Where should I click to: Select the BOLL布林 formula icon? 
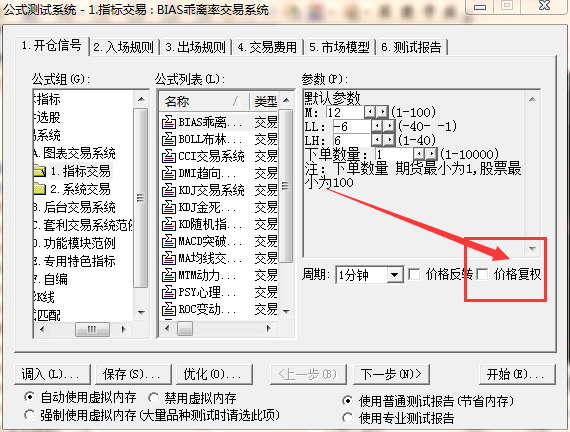pos(169,139)
